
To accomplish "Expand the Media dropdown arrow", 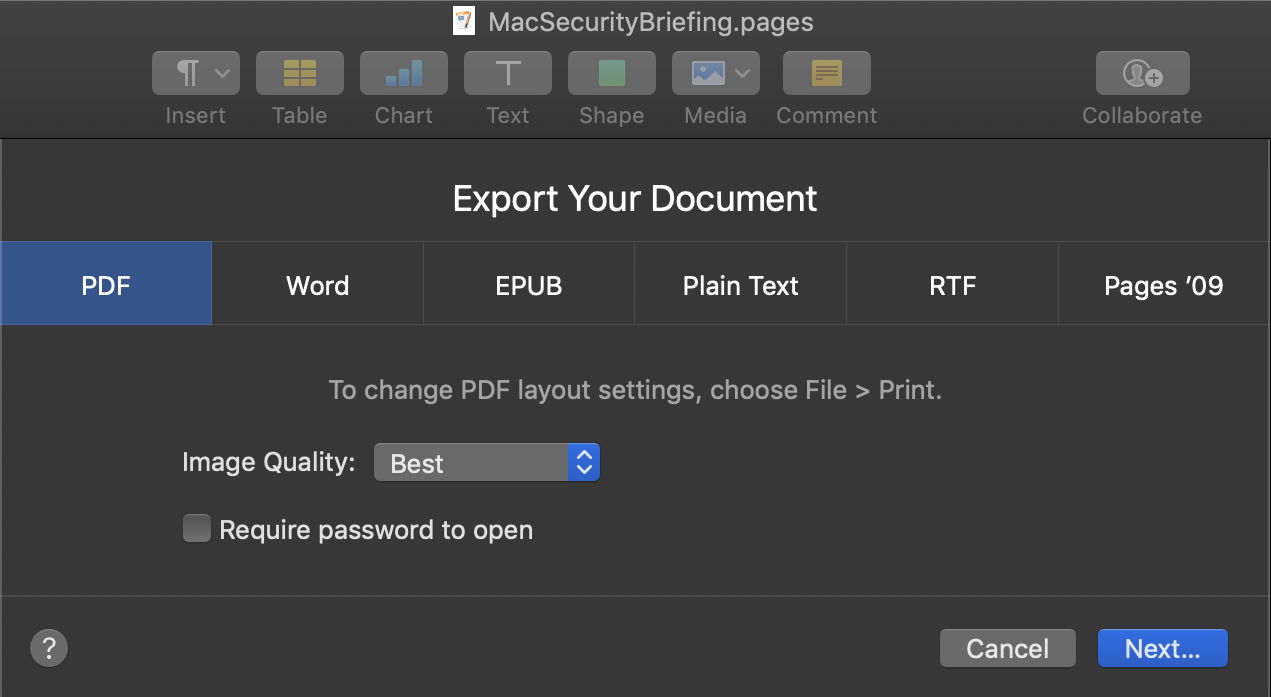I will pos(742,73).
